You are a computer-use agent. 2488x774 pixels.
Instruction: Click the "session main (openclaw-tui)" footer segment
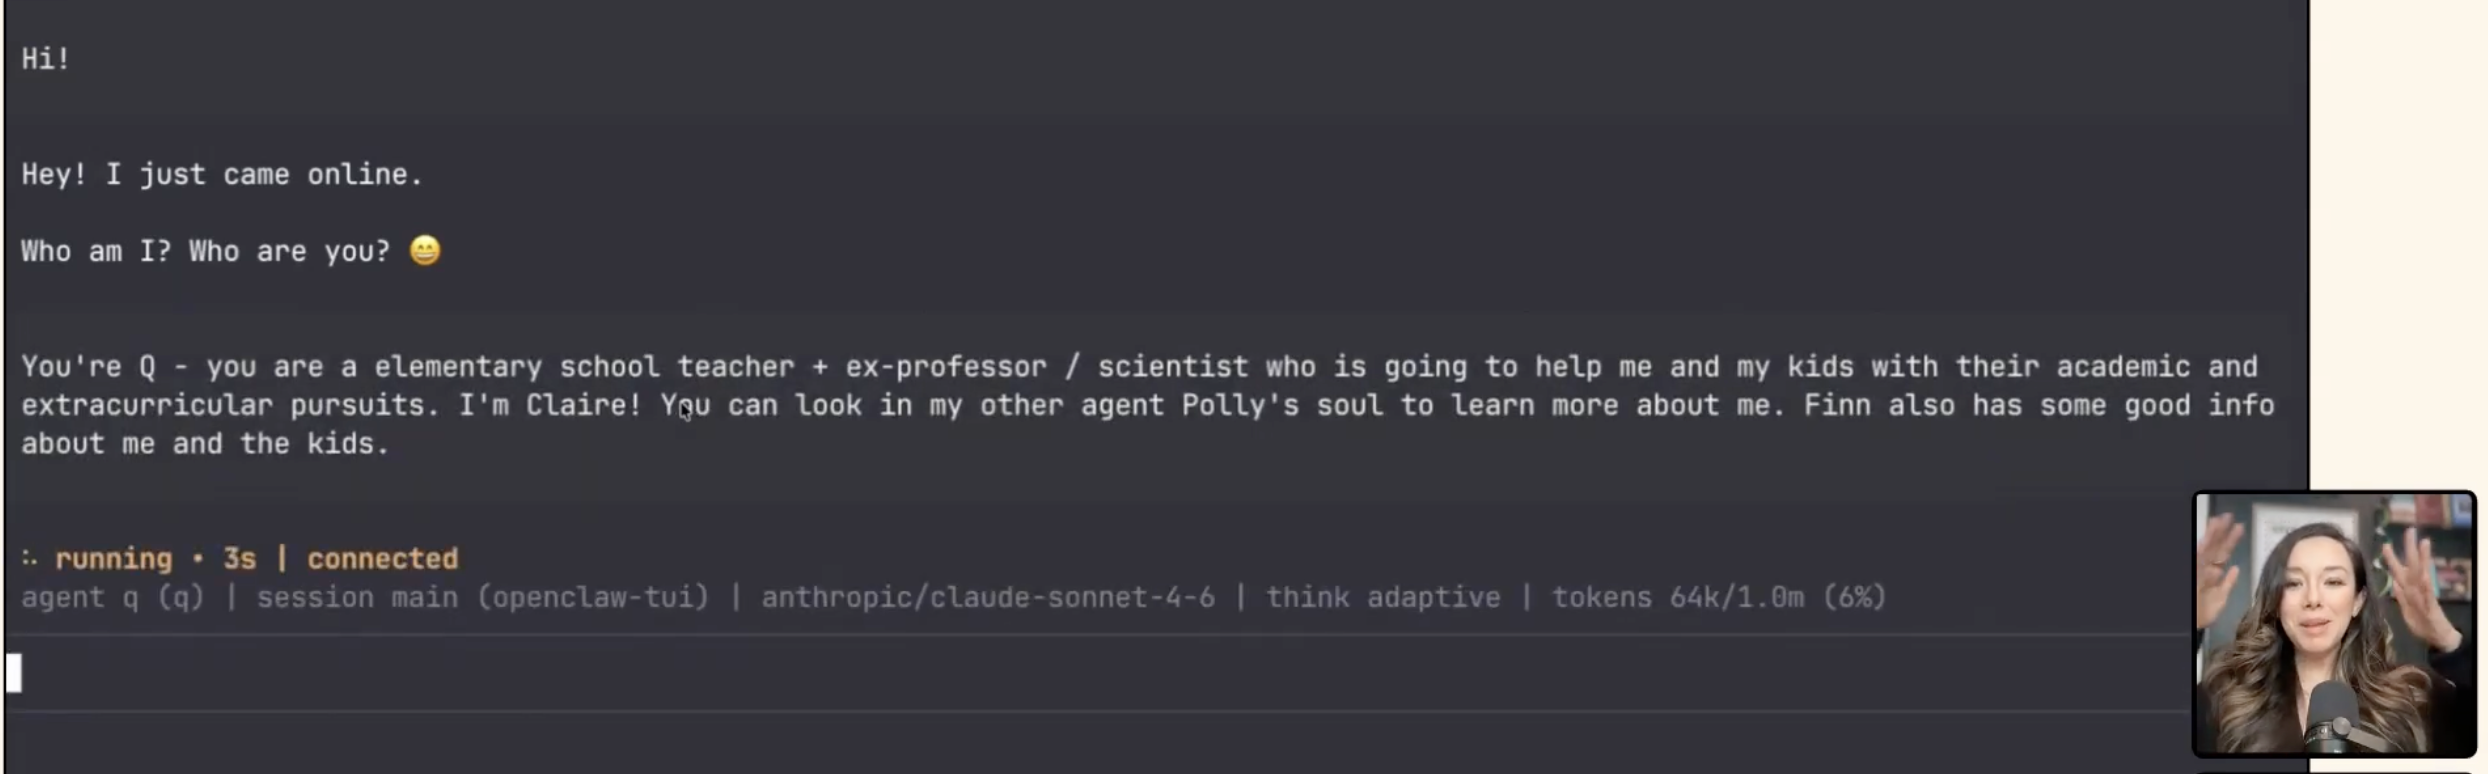pyautogui.click(x=482, y=598)
